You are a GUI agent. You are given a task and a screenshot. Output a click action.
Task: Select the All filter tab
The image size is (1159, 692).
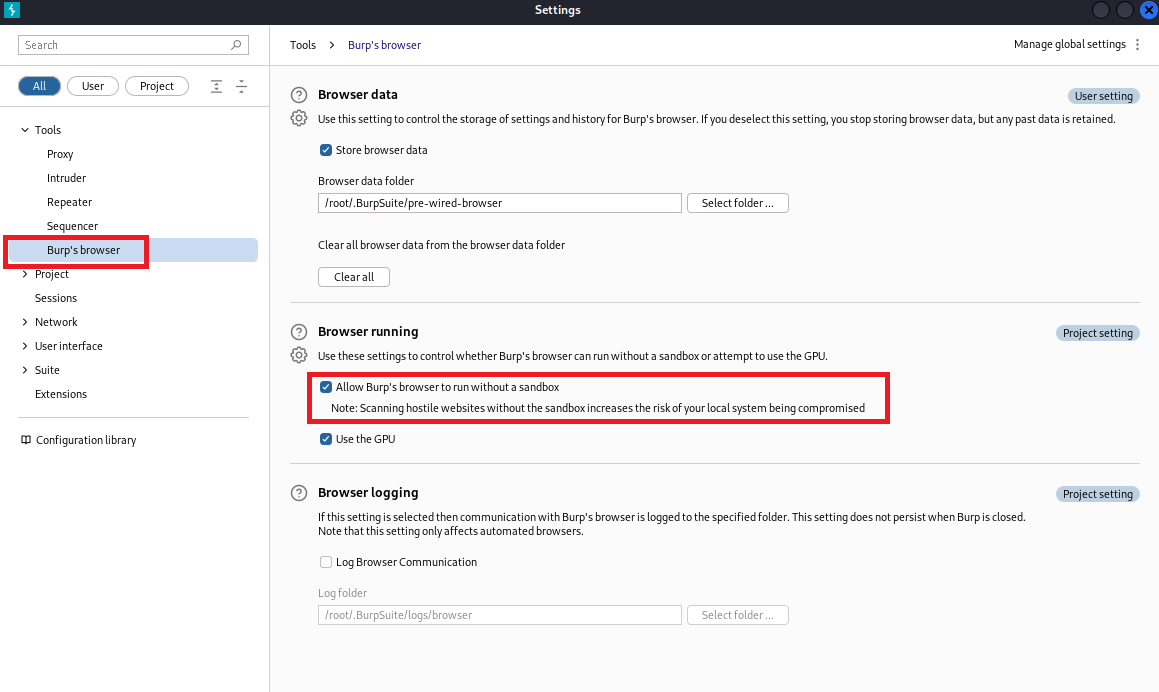point(39,86)
